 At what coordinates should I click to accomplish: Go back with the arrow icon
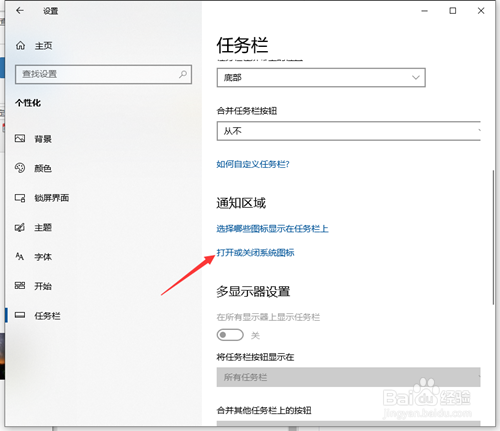coord(20,11)
